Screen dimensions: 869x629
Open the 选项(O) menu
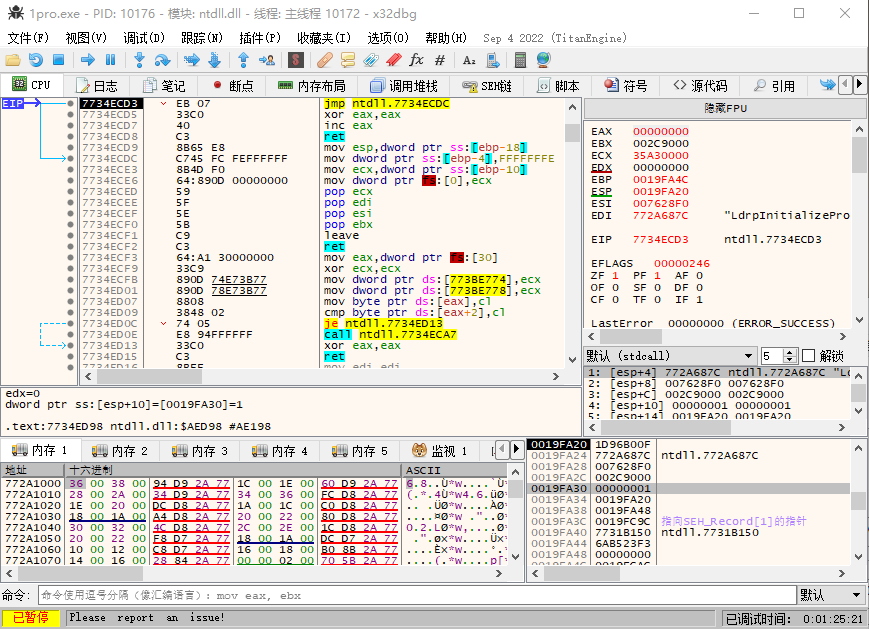coord(388,38)
